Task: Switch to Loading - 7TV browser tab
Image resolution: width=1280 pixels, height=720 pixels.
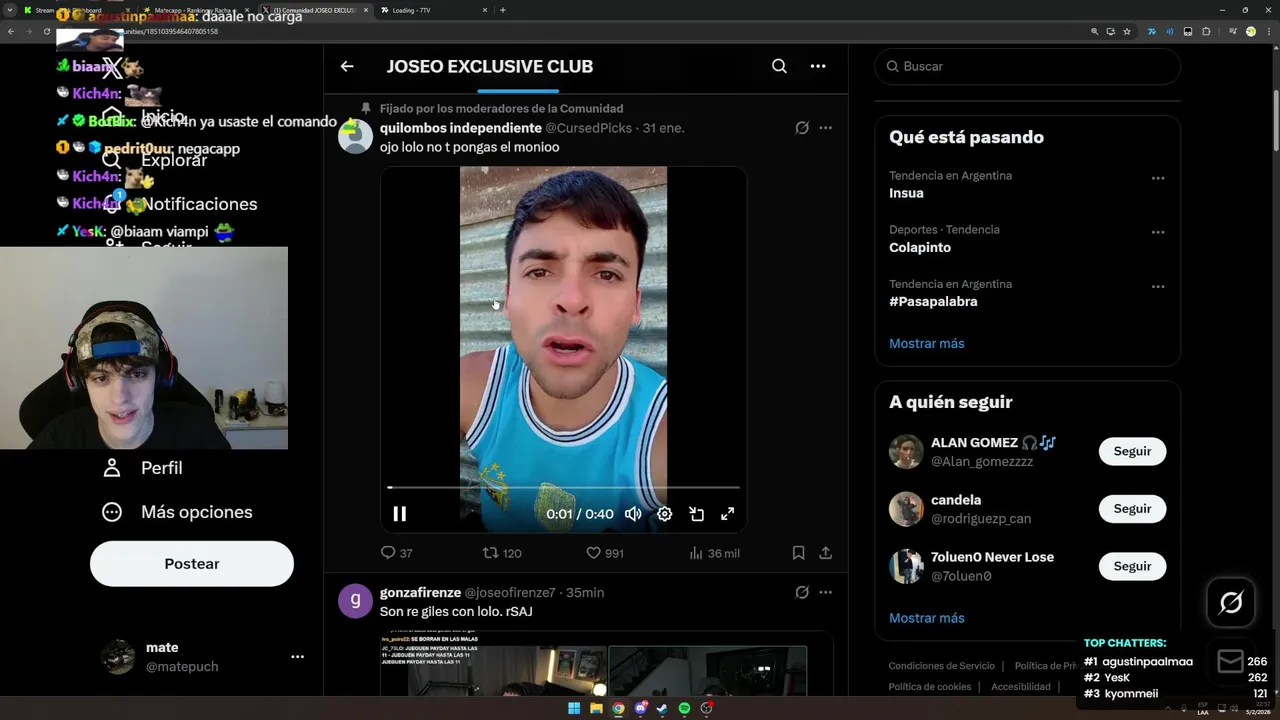Action: (433, 10)
